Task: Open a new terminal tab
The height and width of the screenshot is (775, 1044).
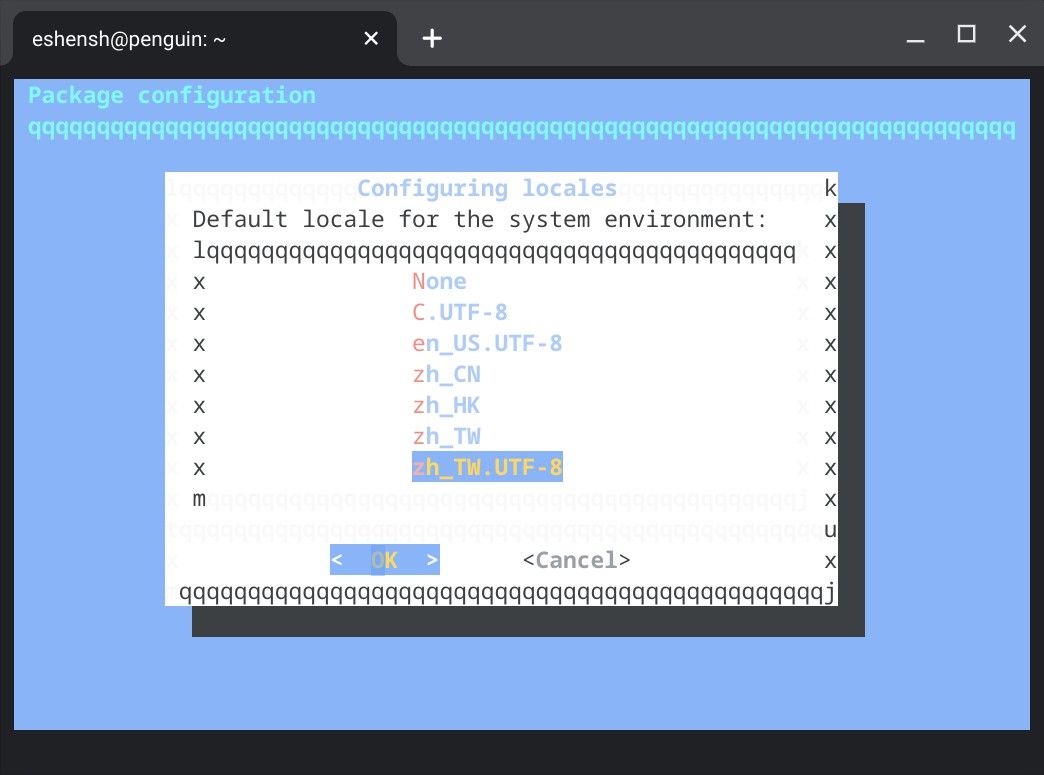Action: [431, 38]
